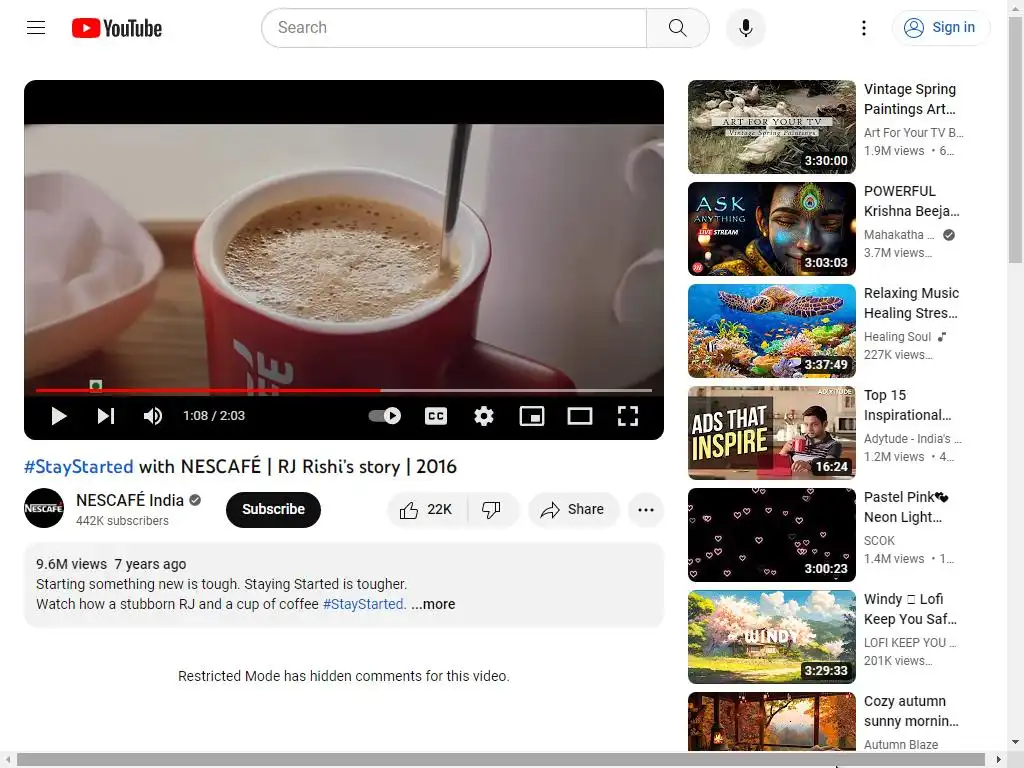Click the search magnifier button

pos(678,27)
